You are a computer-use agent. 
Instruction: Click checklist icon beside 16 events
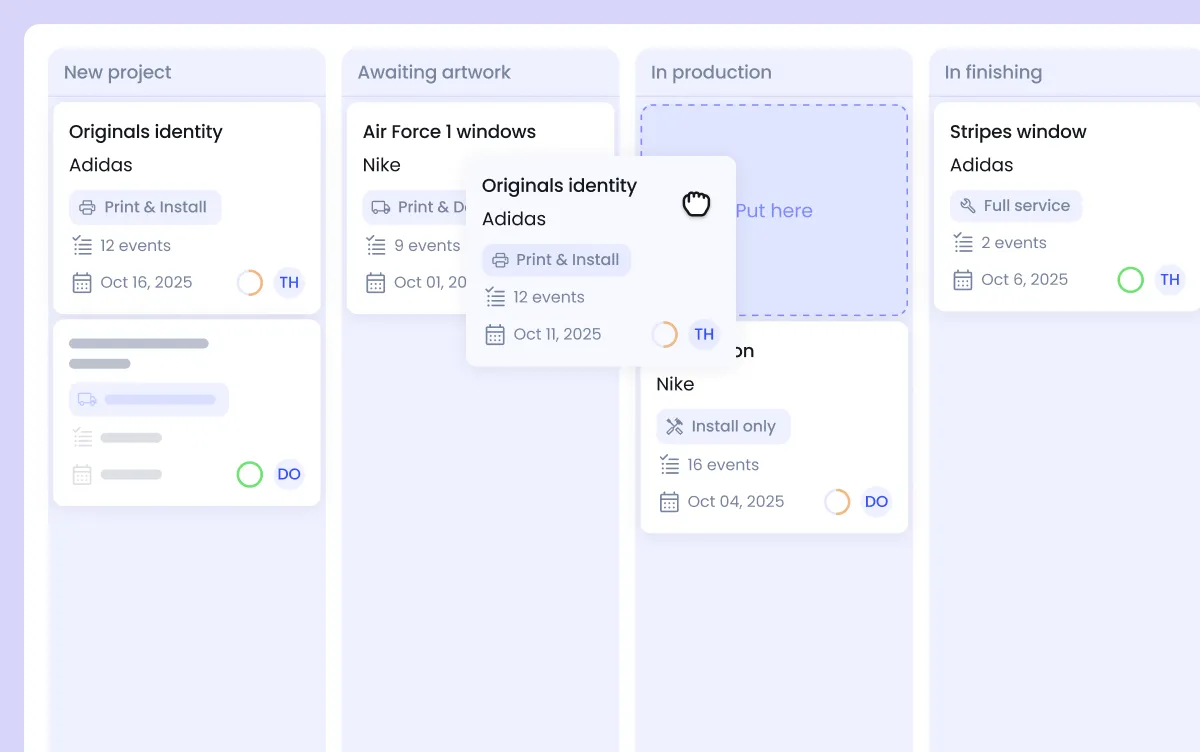(670, 464)
